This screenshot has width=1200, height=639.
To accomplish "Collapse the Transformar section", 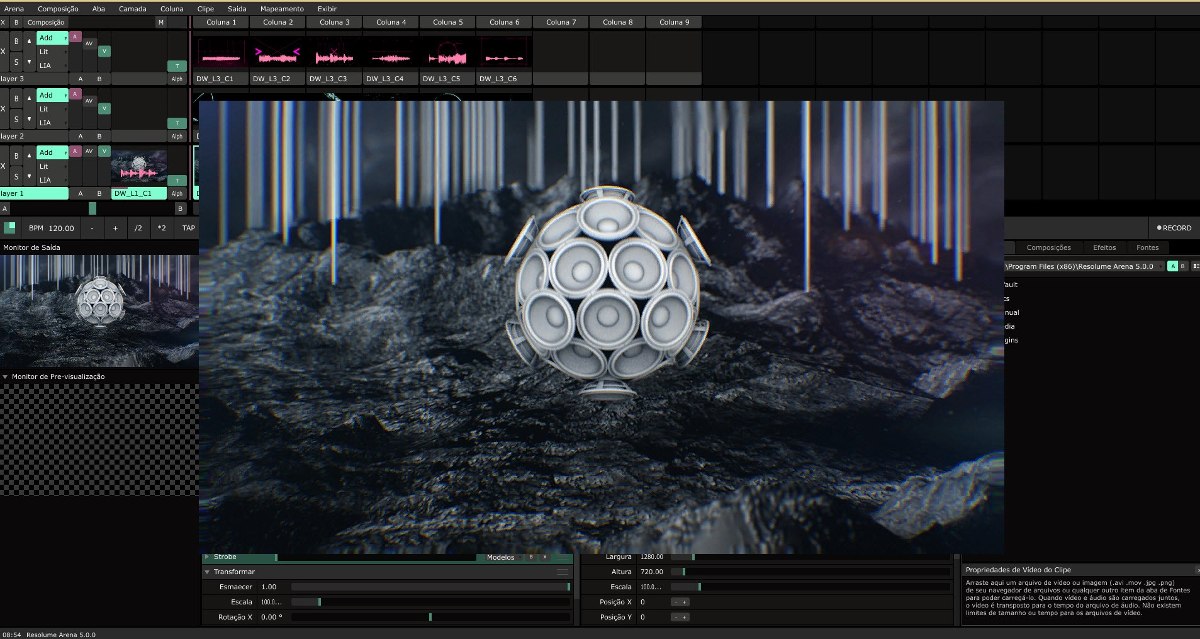I will [207, 571].
